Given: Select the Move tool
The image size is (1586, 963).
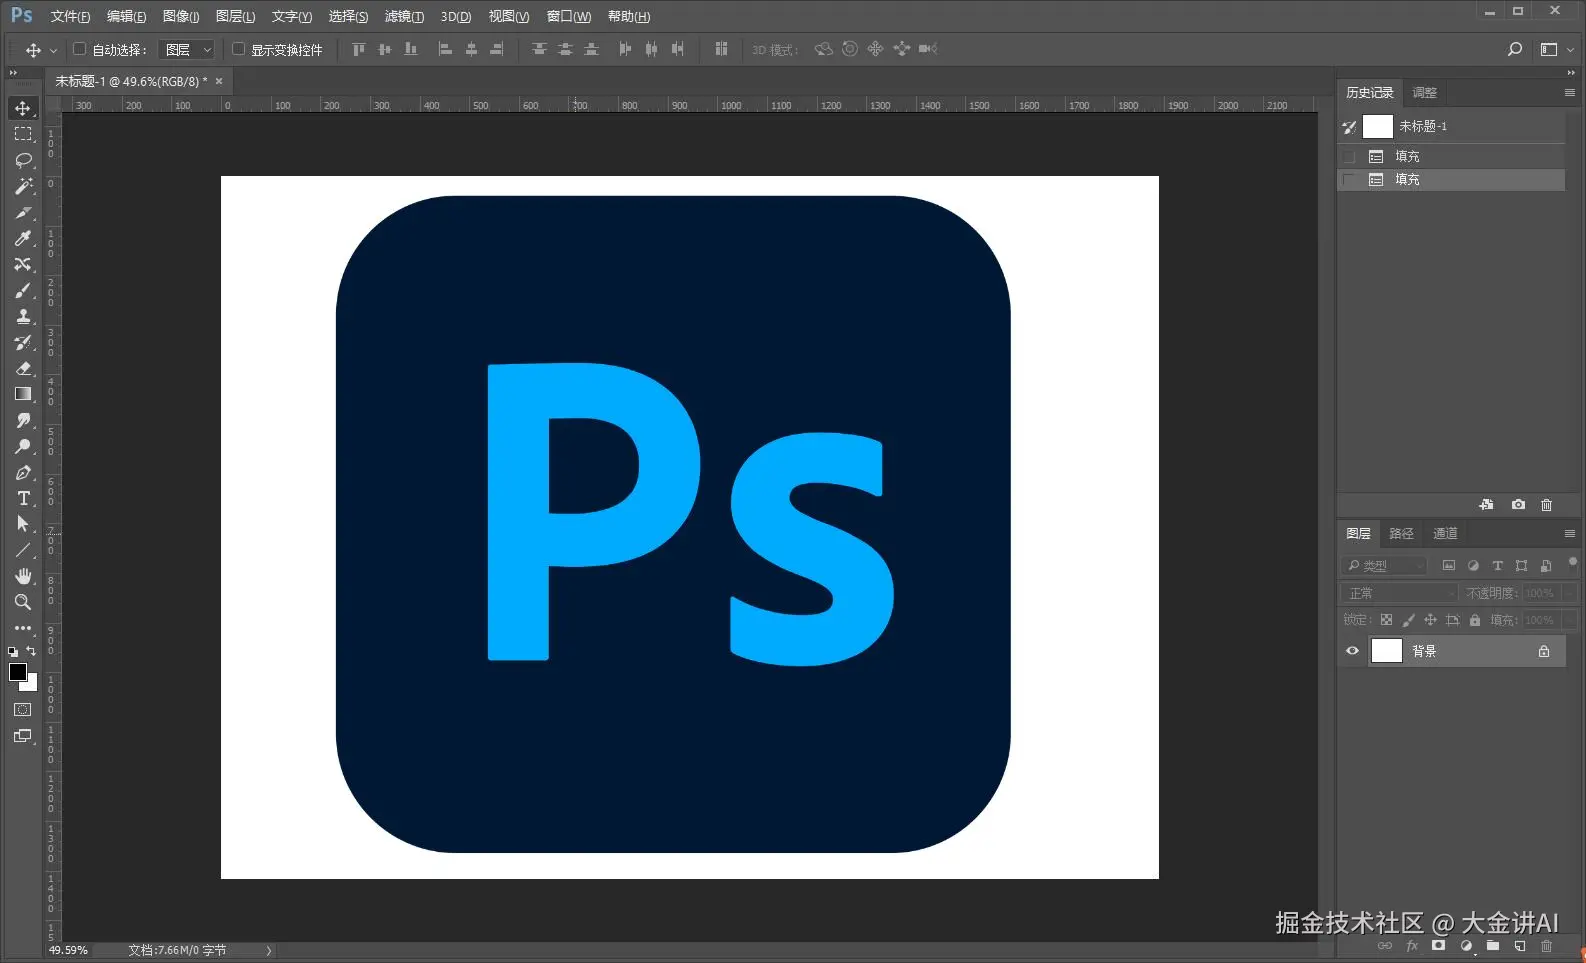Looking at the screenshot, I should pyautogui.click(x=23, y=108).
